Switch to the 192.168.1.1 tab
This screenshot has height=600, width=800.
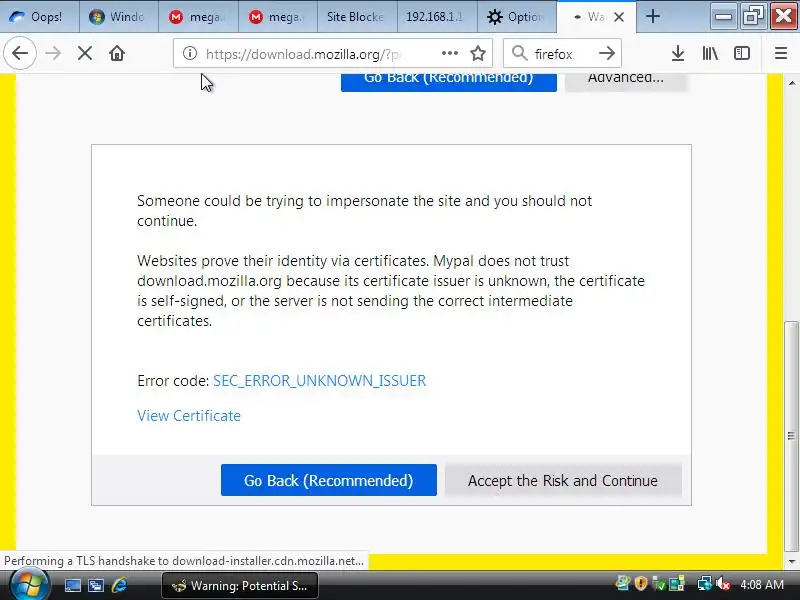point(437,17)
